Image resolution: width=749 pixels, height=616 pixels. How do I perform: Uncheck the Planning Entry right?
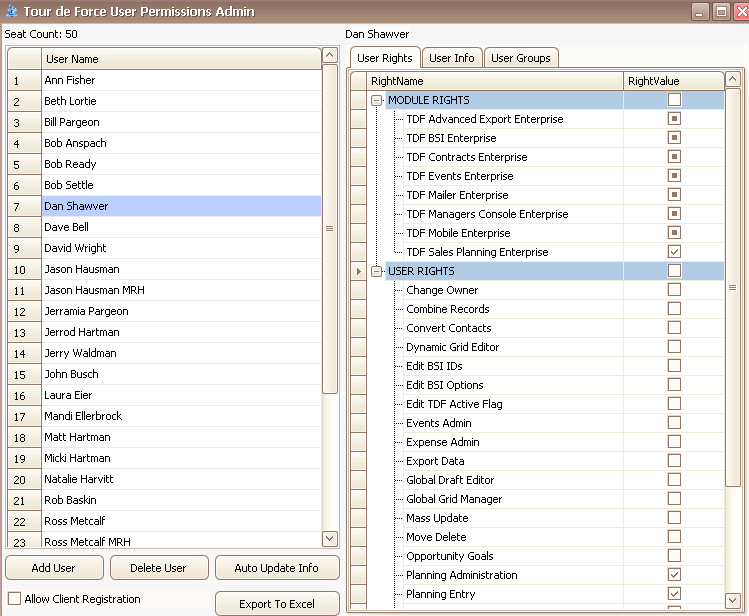pos(674,594)
